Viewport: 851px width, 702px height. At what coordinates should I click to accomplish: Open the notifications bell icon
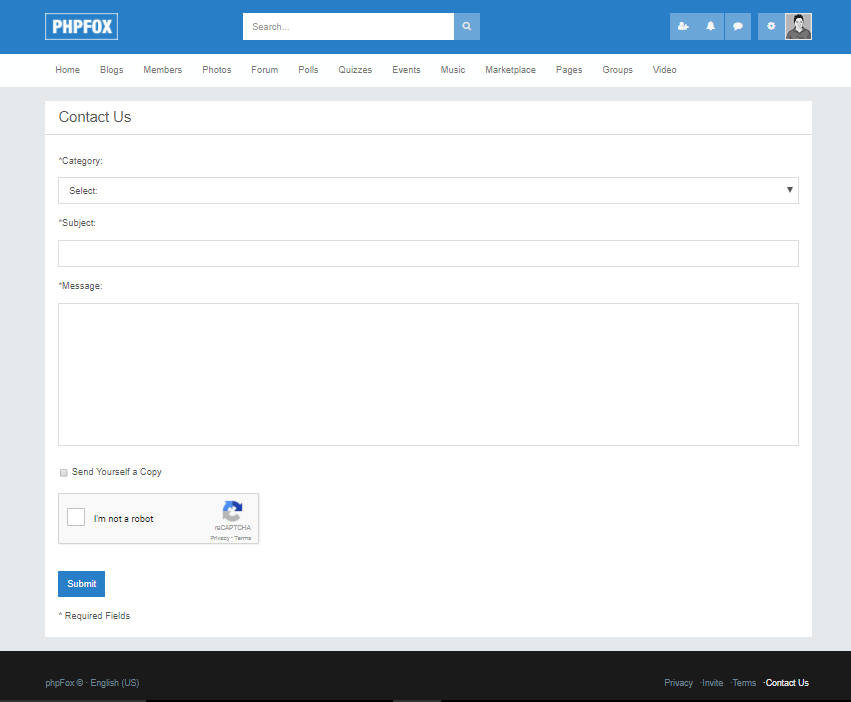coord(711,27)
